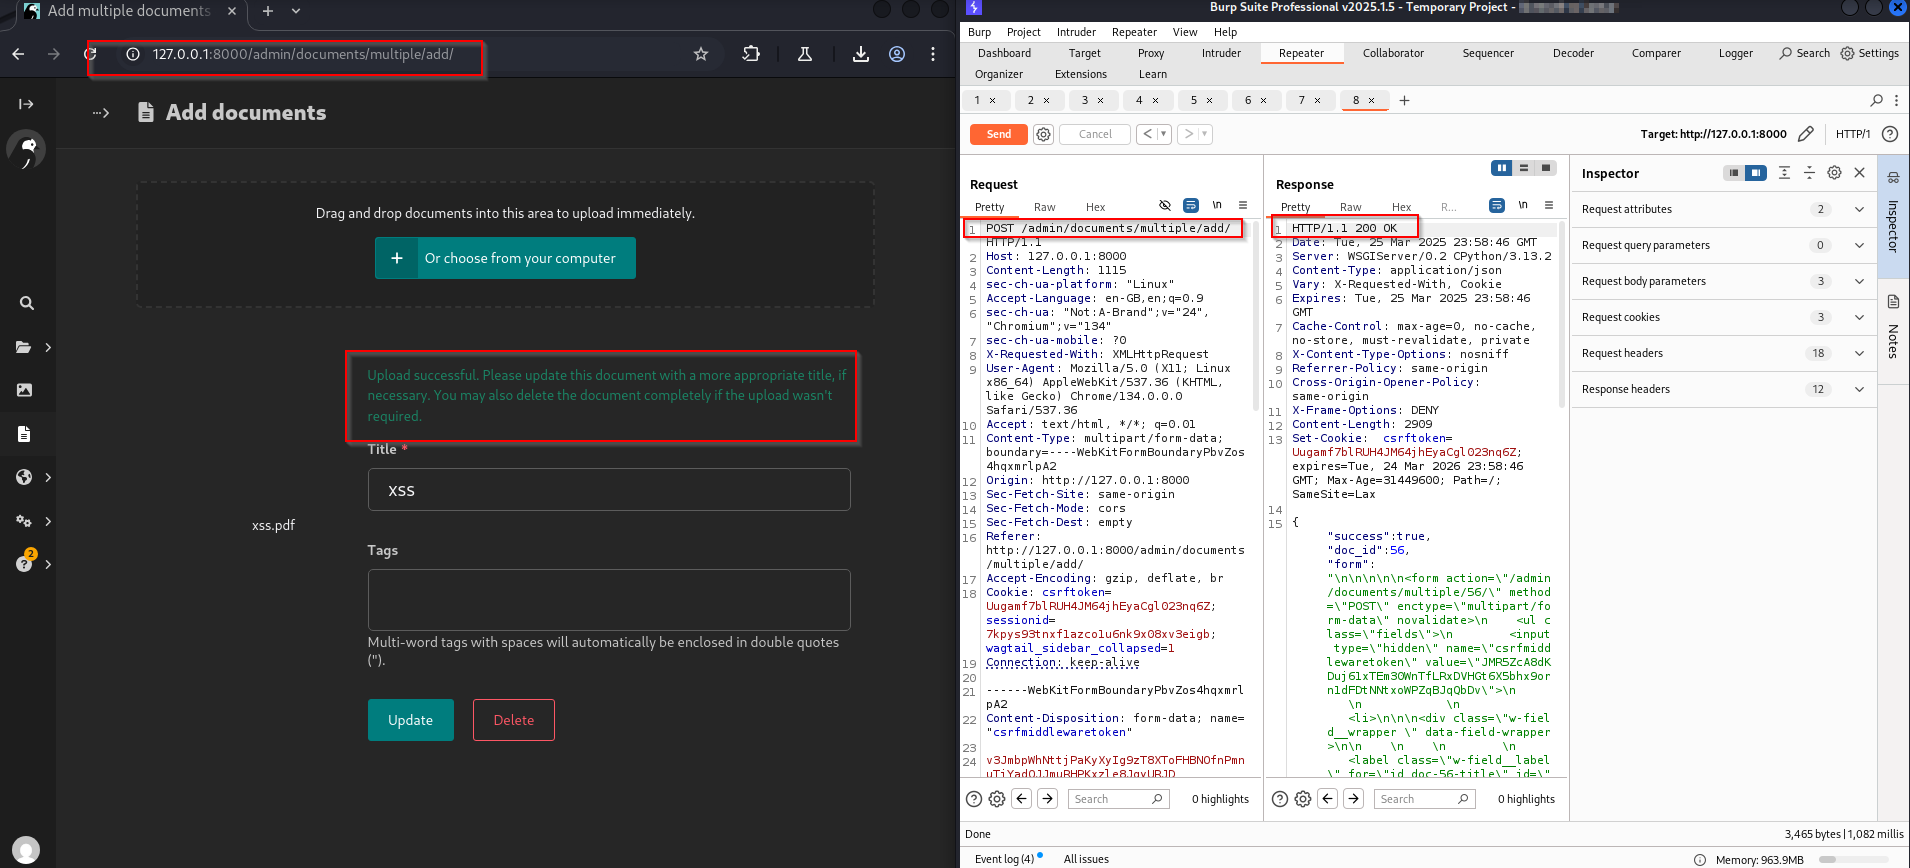1910x868 pixels.
Task: Expand the Wagtail sidebar with the arrow toggle
Action: tap(26, 104)
